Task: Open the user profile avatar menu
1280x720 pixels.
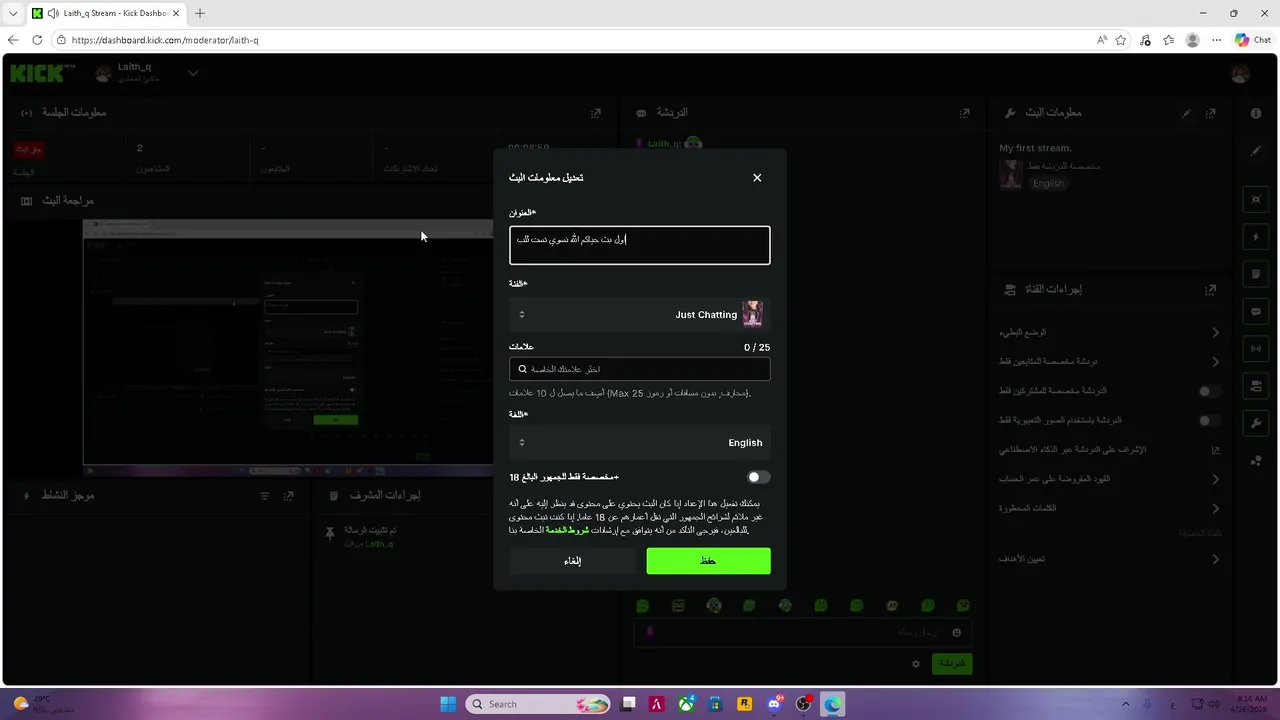Action: pyautogui.click(x=1240, y=73)
